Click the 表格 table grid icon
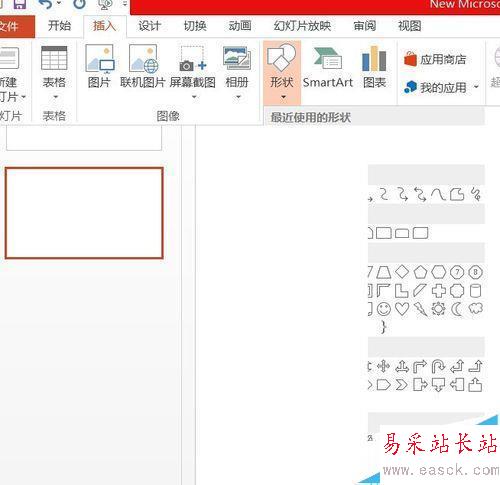This screenshot has height=485, width=500. click(x=54, y=58)
